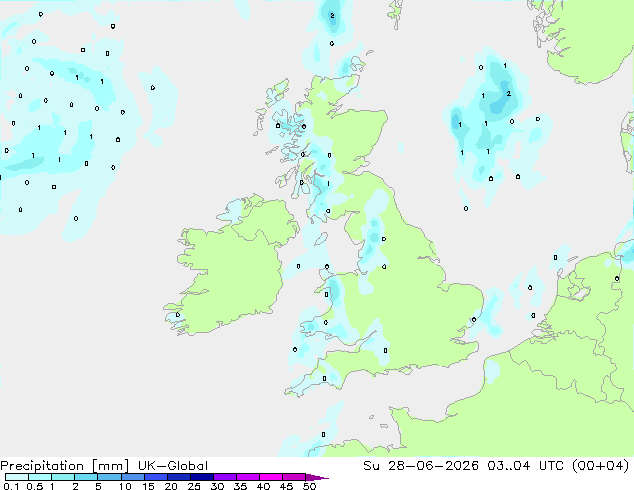Click the '0.1' legend scale label

[x=11, y=486]
